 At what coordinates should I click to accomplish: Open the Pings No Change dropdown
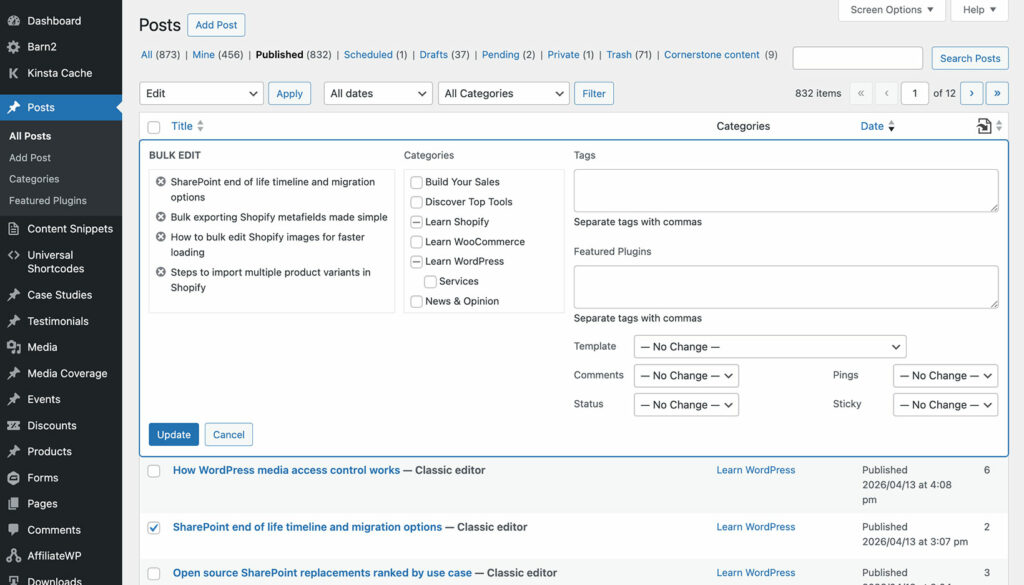(x=945, y=375)
